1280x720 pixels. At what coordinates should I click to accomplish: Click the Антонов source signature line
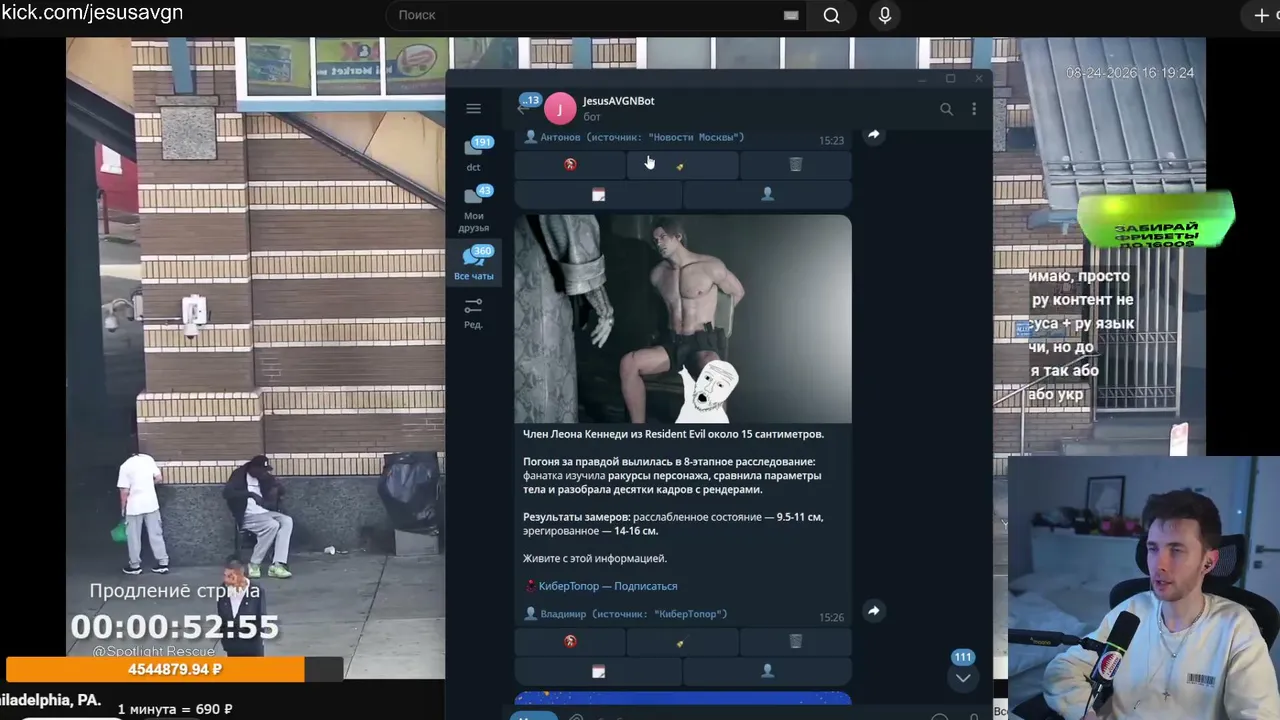634,138
